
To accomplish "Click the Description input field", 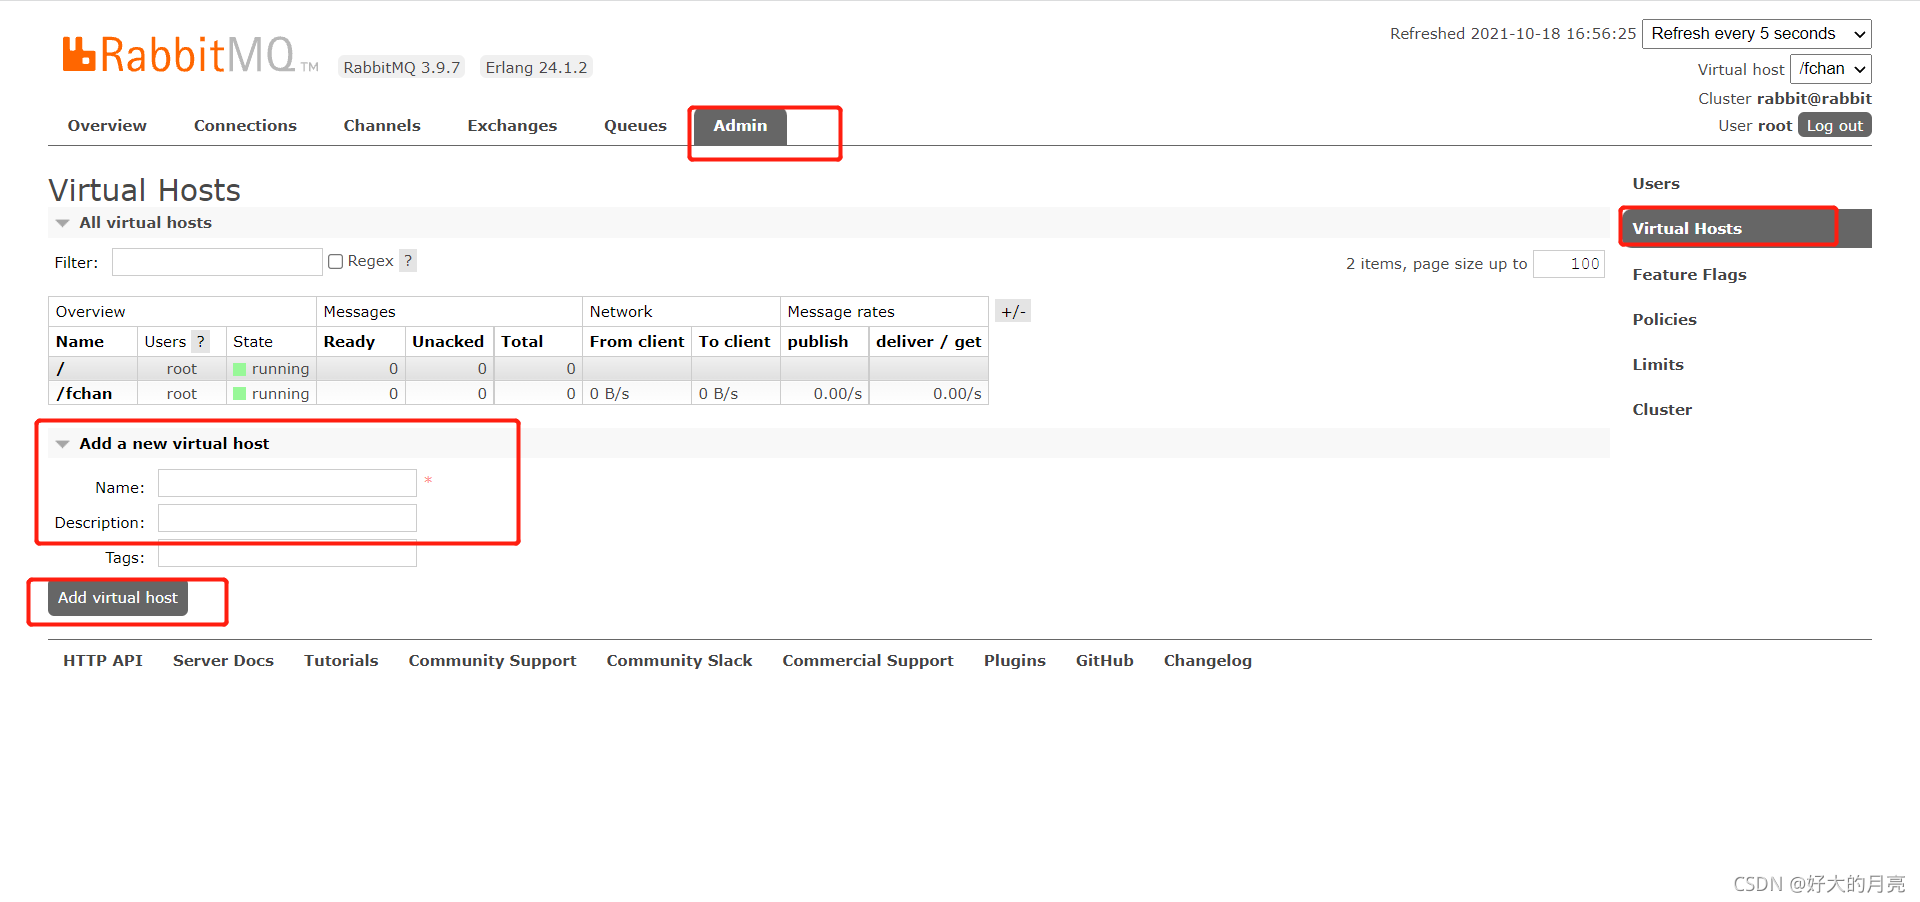I will pyautogui.click(x=287, y=518).
